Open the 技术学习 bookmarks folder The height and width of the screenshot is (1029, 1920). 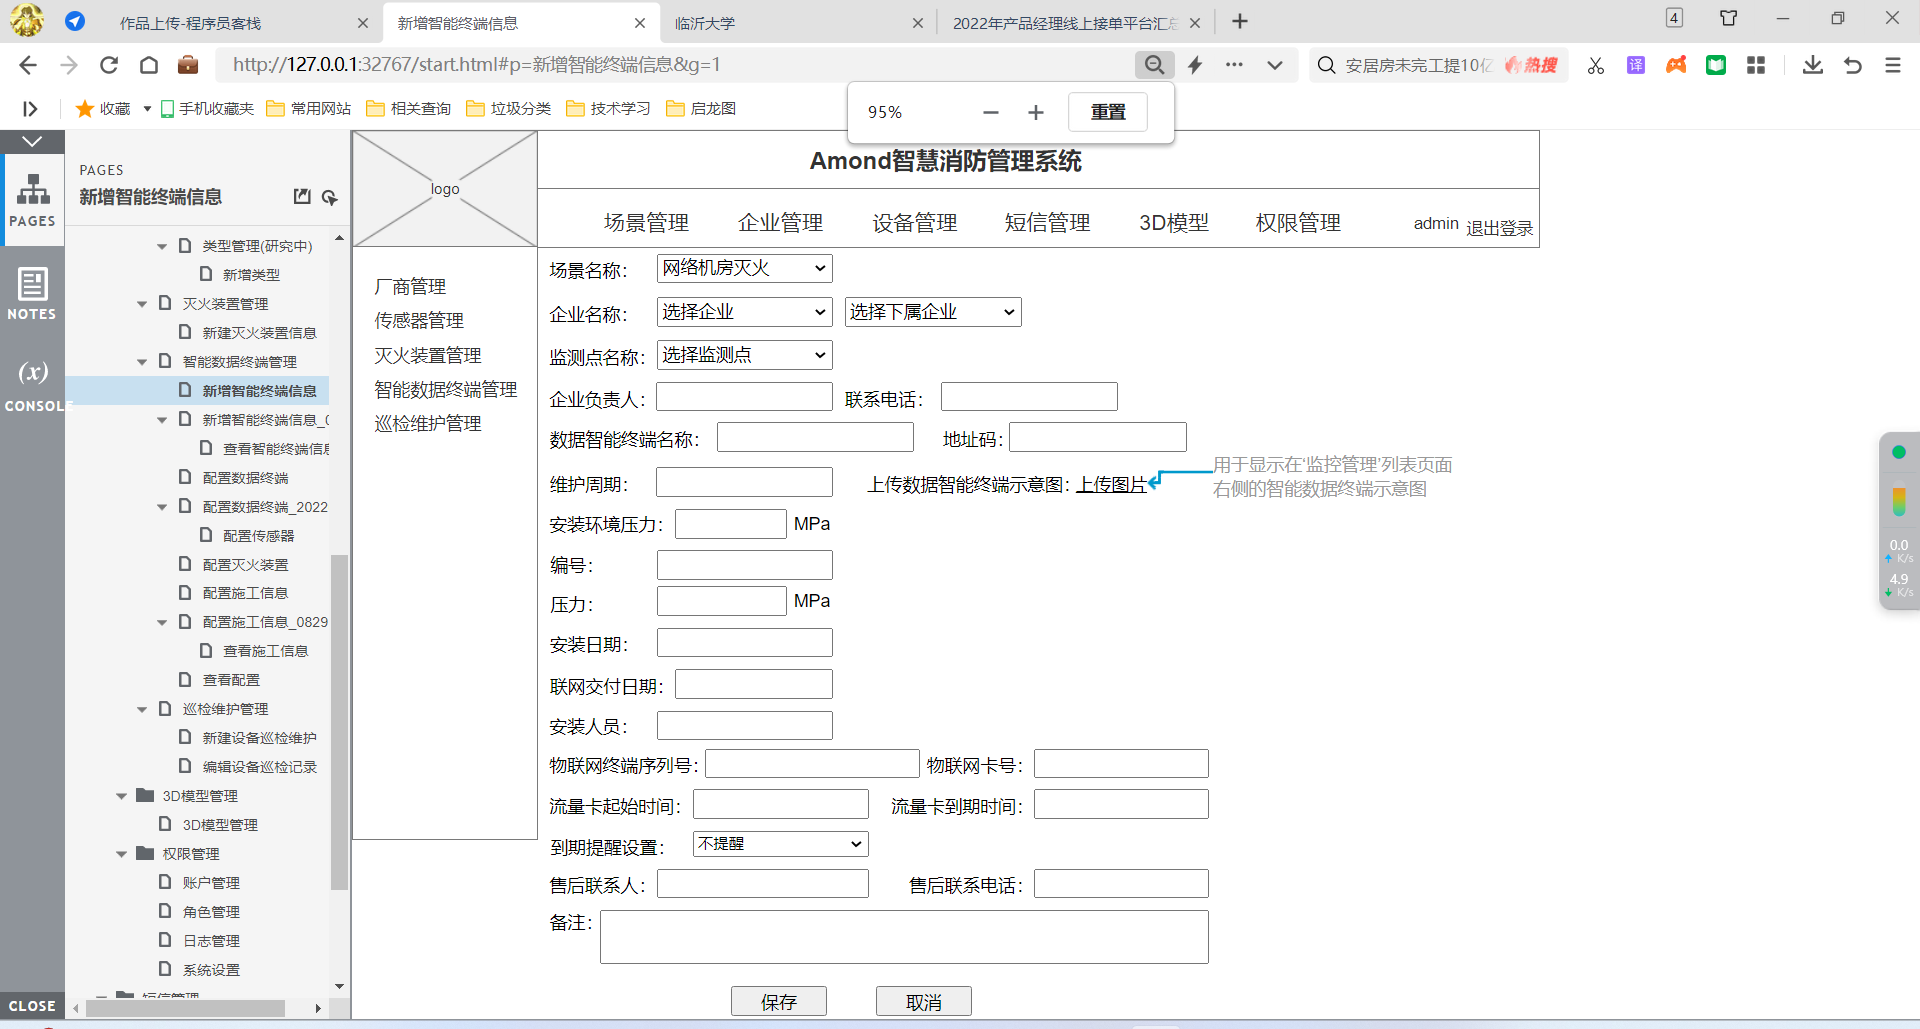(609, 108)
